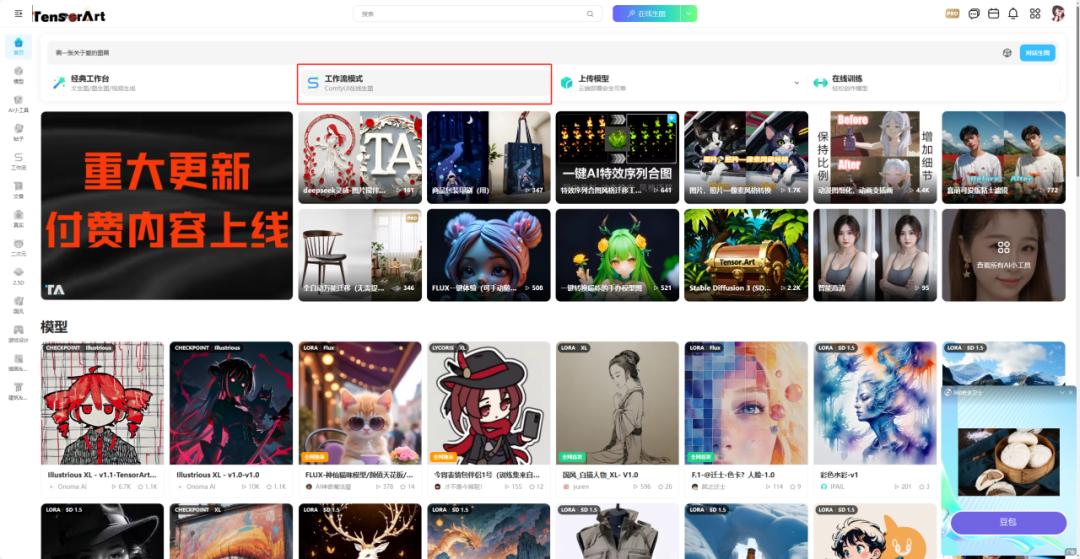Open Illustrious XL - v1.0-v1.0 model card
The width and height of the screenshot is (1080, 559).
click(x=231, y=418)
